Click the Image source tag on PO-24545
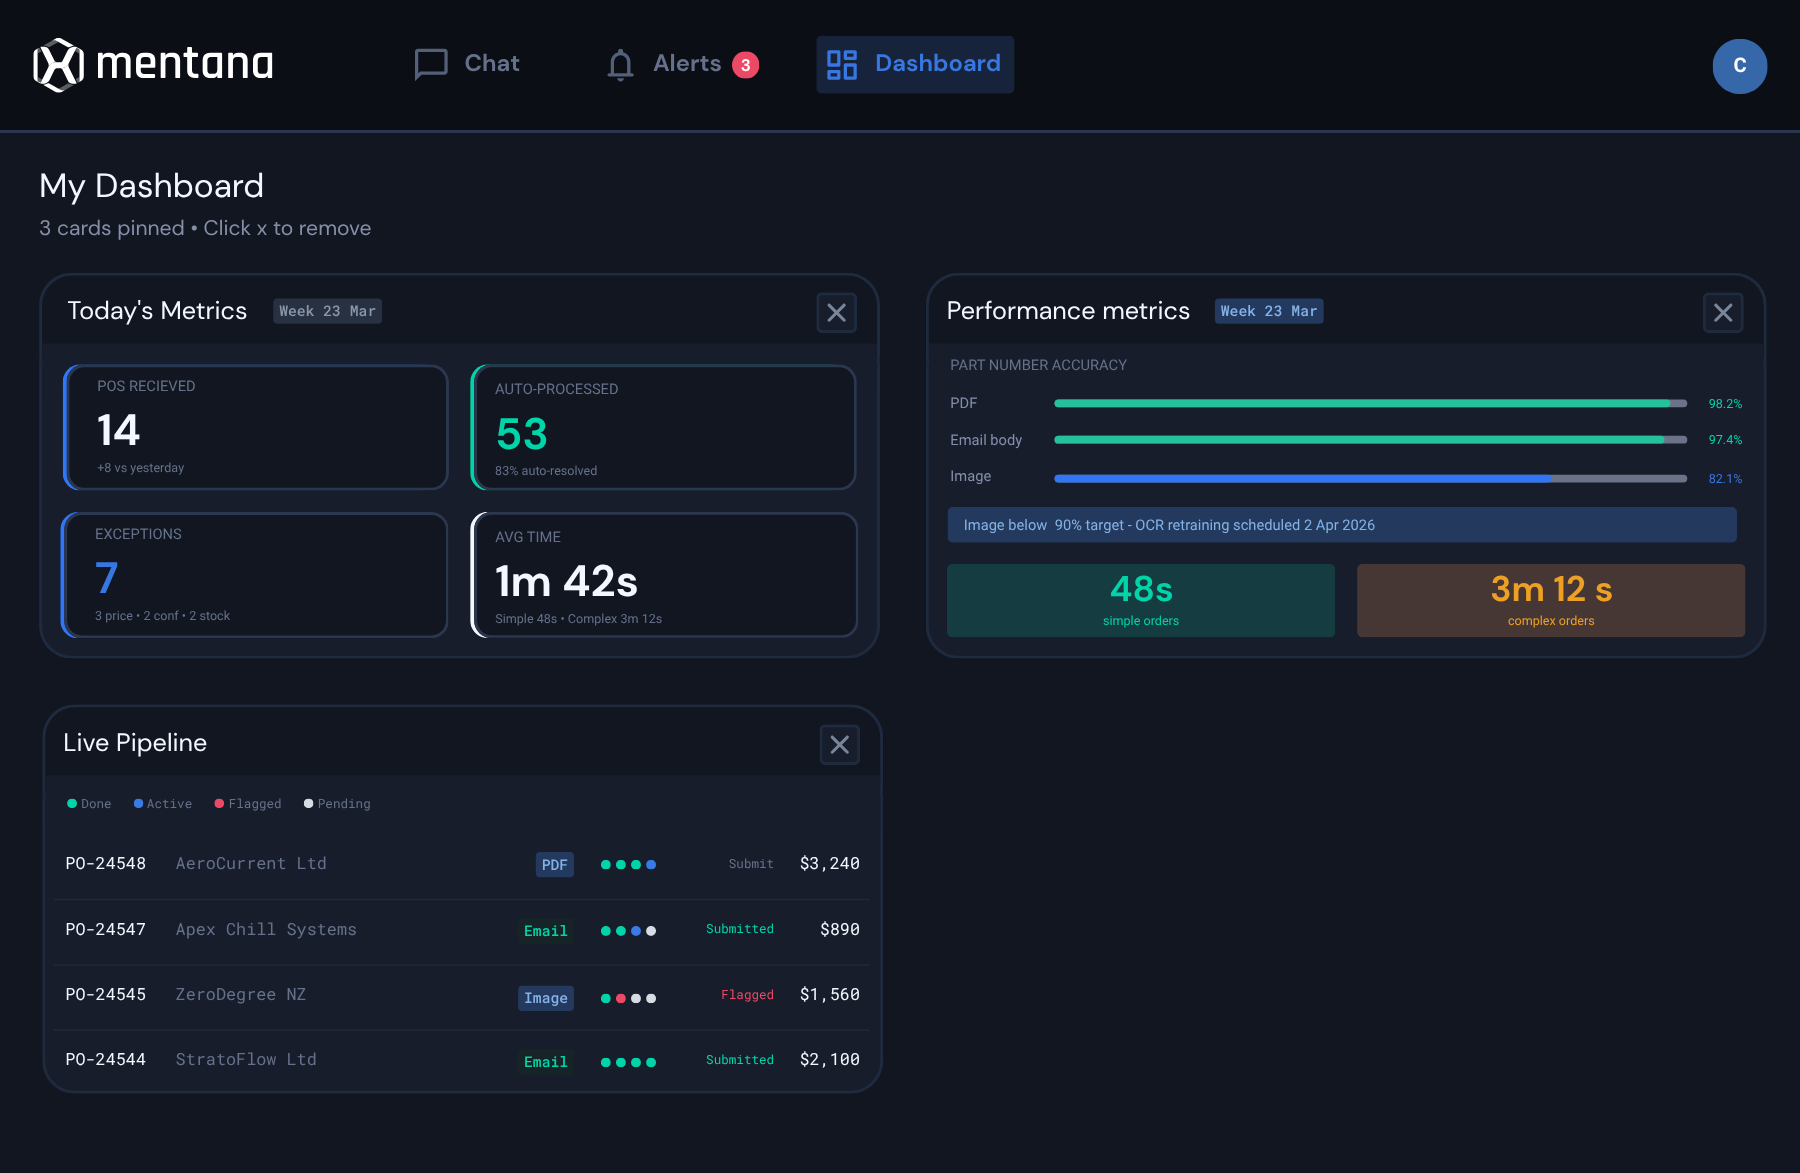 (546, 998)
